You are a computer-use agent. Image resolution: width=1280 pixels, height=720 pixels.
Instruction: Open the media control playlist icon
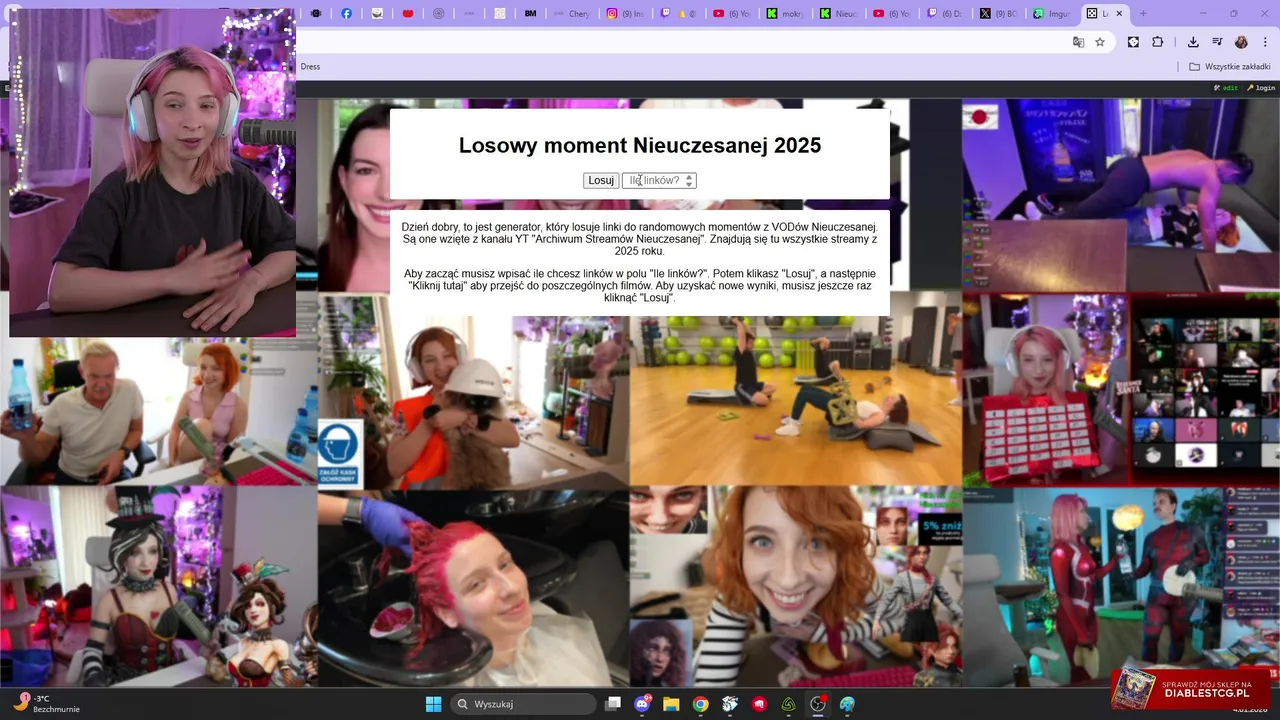1217,42
